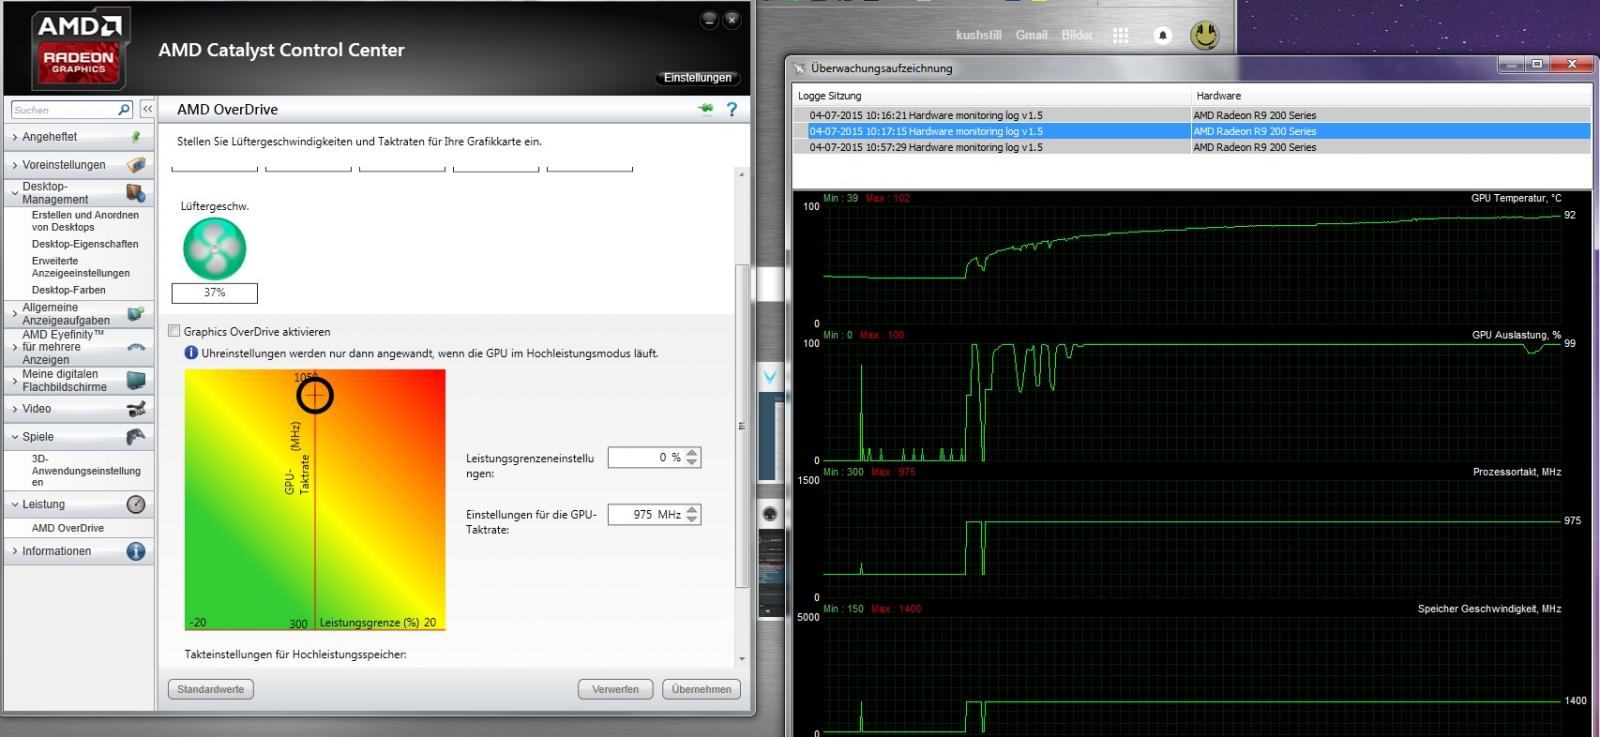Collapse the Spiele section arrow

14,437
